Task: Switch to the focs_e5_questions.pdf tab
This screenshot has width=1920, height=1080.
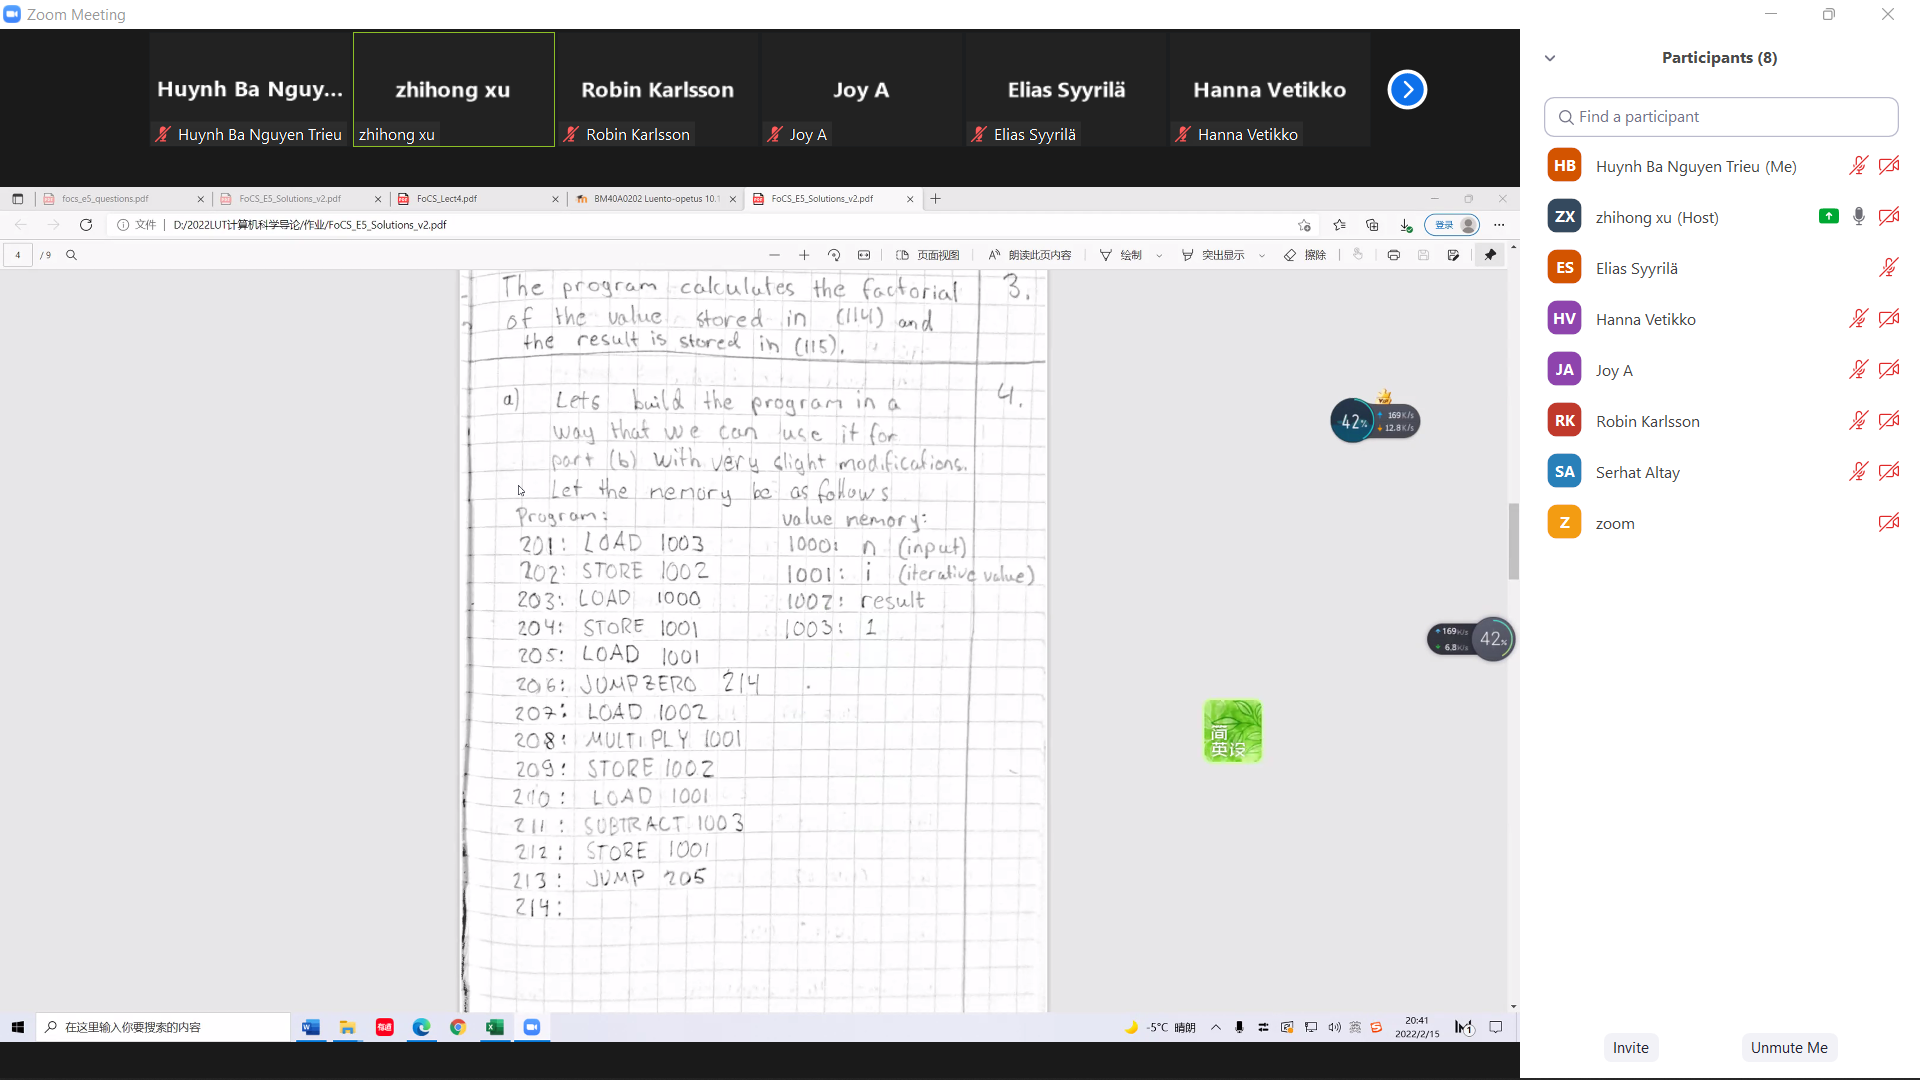Action: tap(105, 199)
